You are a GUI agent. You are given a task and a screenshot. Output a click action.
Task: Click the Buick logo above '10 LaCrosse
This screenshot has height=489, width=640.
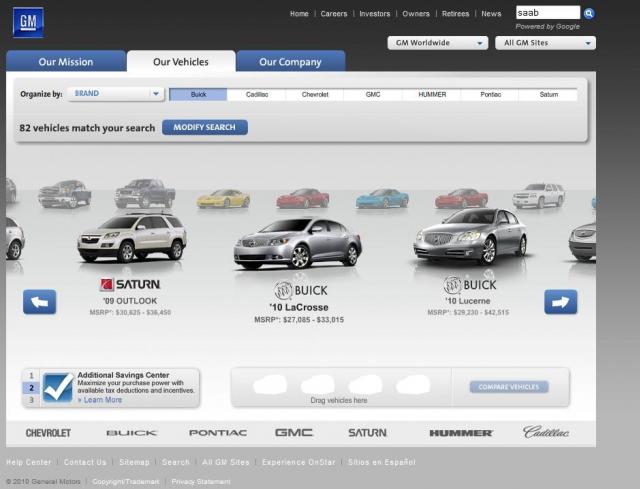[x=301, y=291]
